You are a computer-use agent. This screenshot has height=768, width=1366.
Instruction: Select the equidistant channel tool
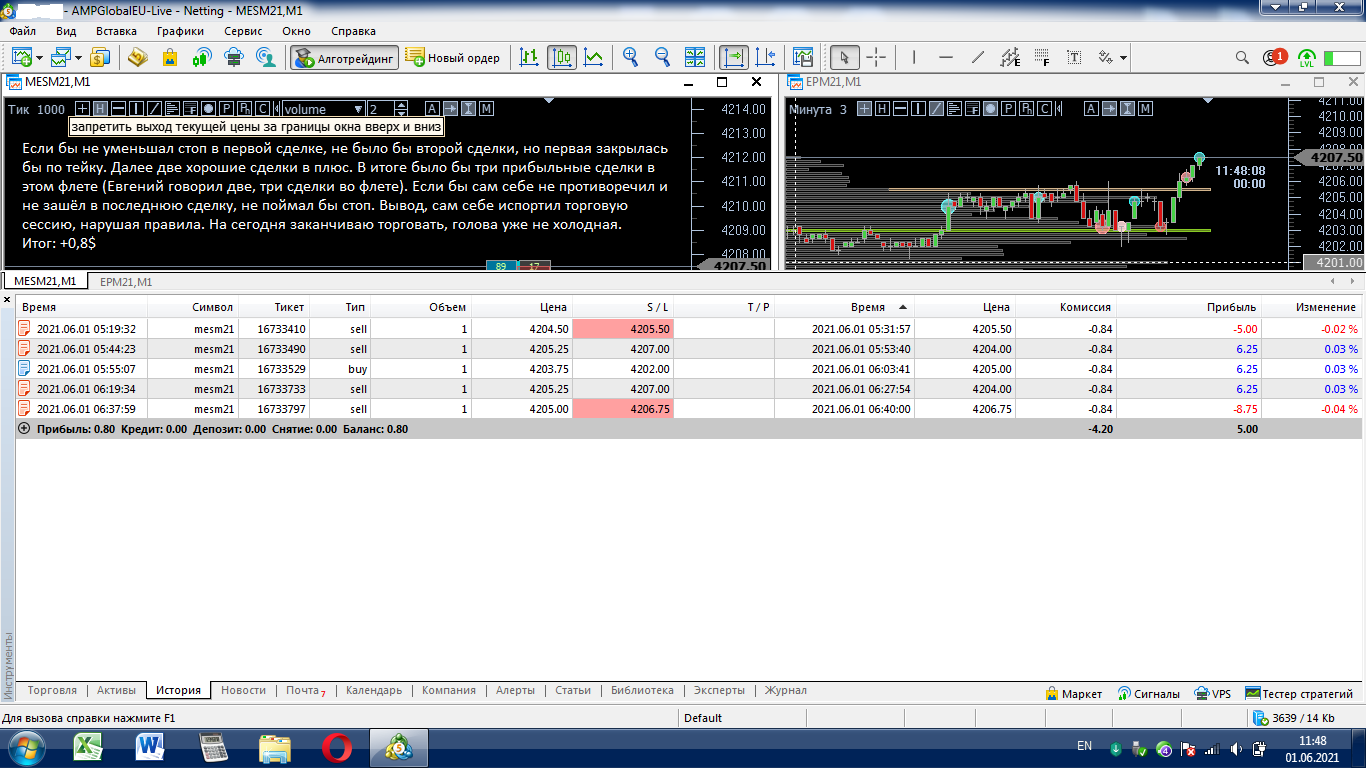[1011, 57]
